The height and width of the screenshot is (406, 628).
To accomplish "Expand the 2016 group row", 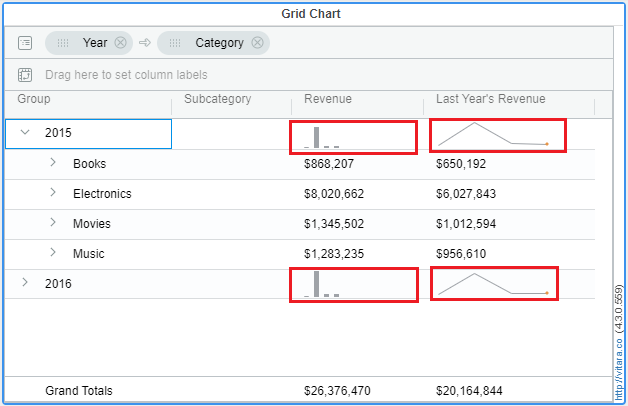I will point(25,282).
